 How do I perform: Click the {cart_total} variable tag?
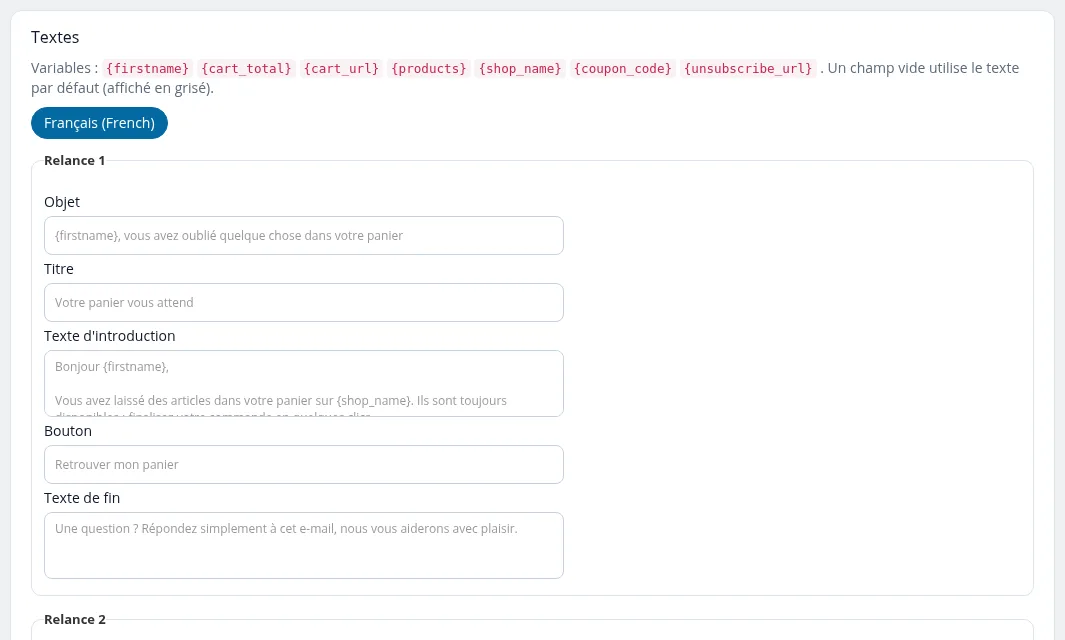point(247,69)
